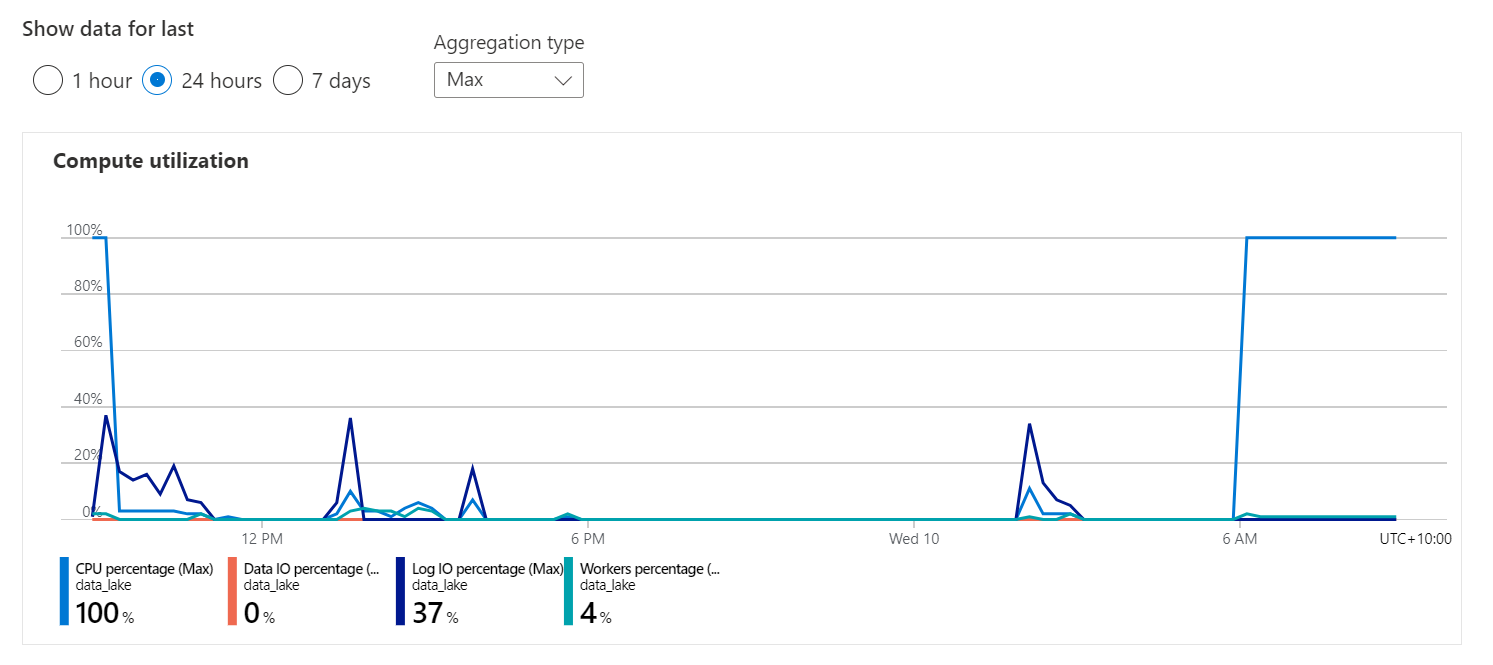Click the 100% CPU value in legend
The image size is (1493, 665).
tap(98, 613)
